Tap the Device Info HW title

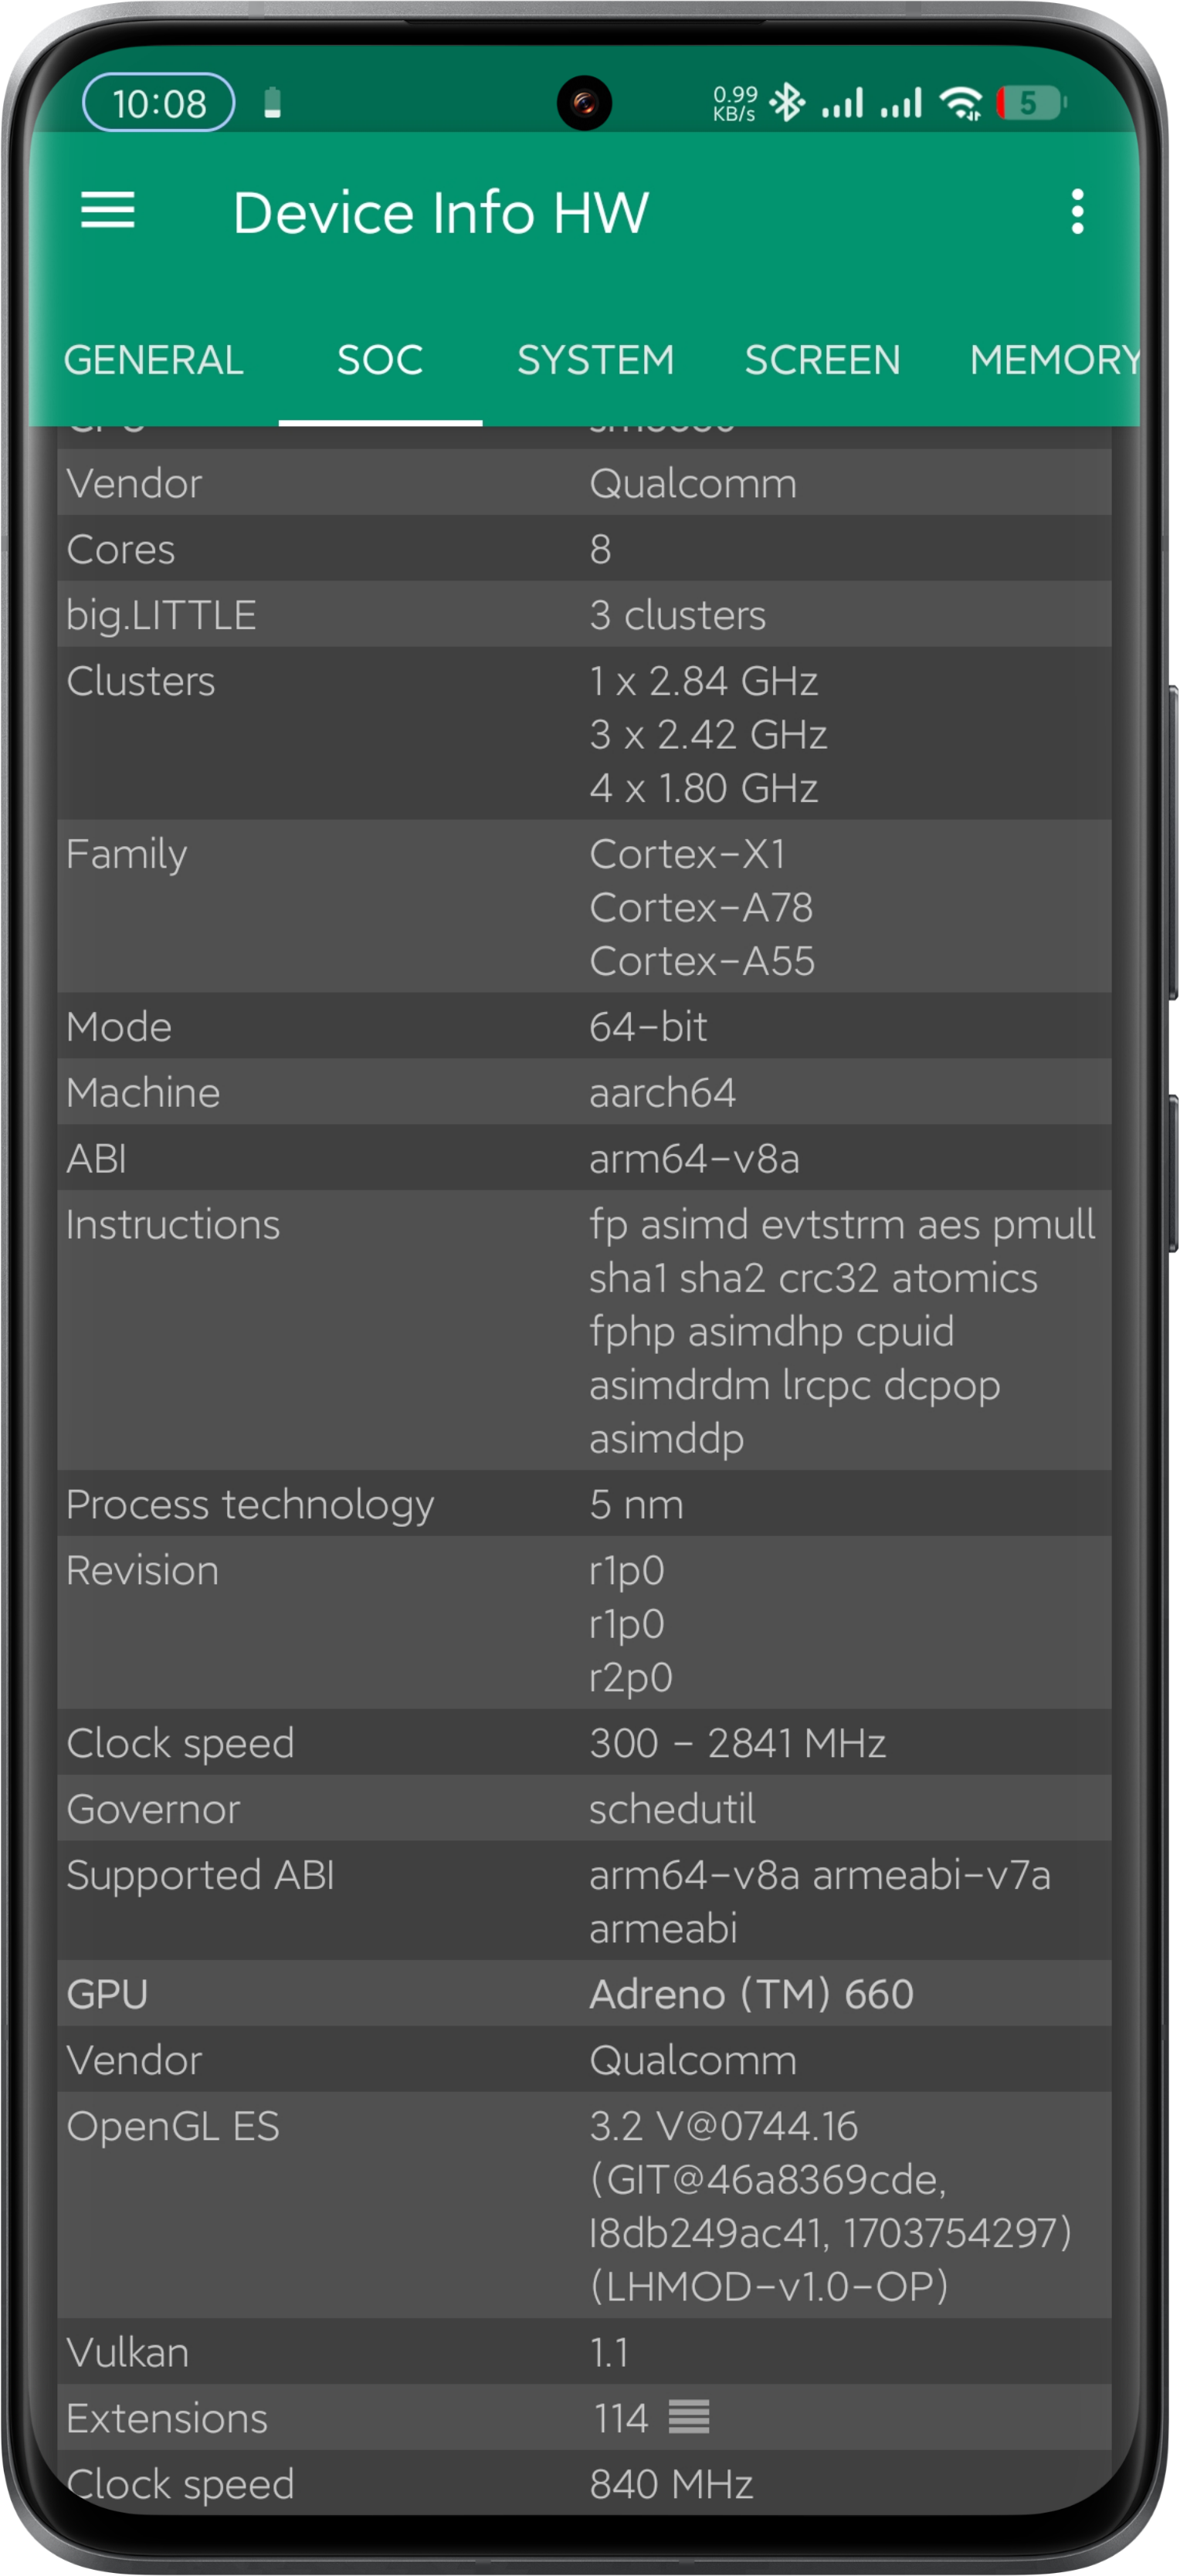(x=441, y=212)
